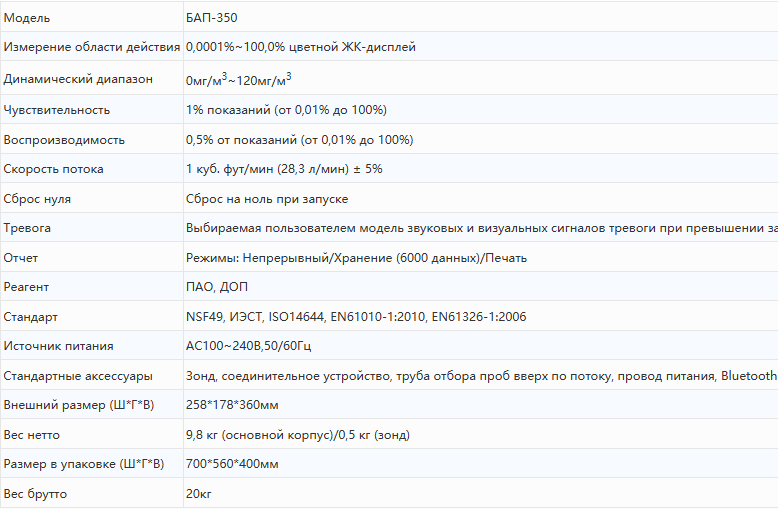
Task: Select the 0,0001%~100,0% цветной ЖК-дисплей value
Action: click(300, 47)
